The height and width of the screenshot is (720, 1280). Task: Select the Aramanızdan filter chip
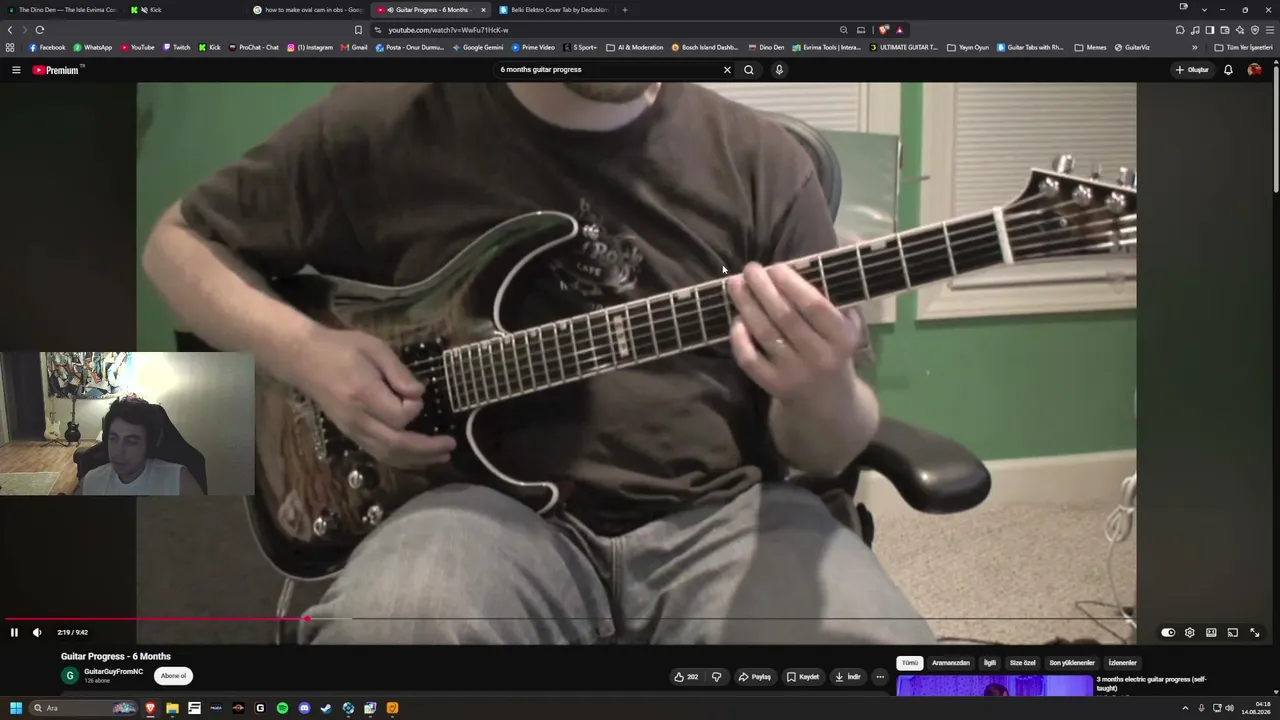[x=951, y=663]
